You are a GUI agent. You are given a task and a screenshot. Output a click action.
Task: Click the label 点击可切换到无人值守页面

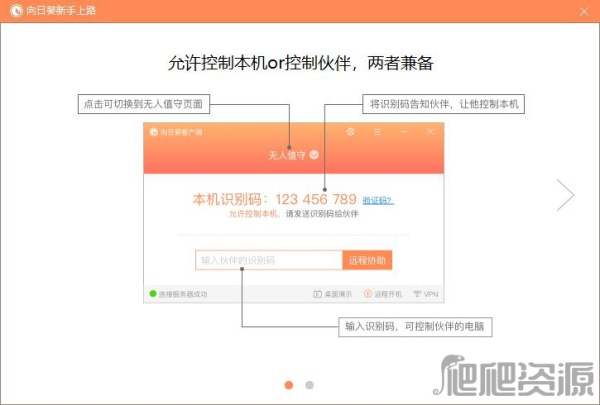[x=143, y=104]
